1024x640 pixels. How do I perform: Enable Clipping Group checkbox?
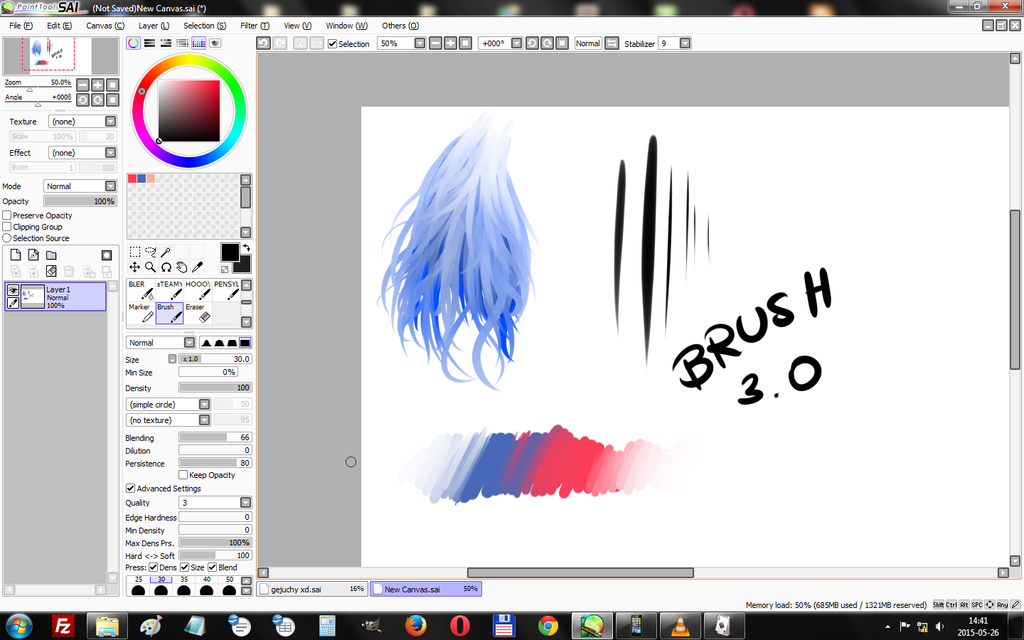(7, 227)
